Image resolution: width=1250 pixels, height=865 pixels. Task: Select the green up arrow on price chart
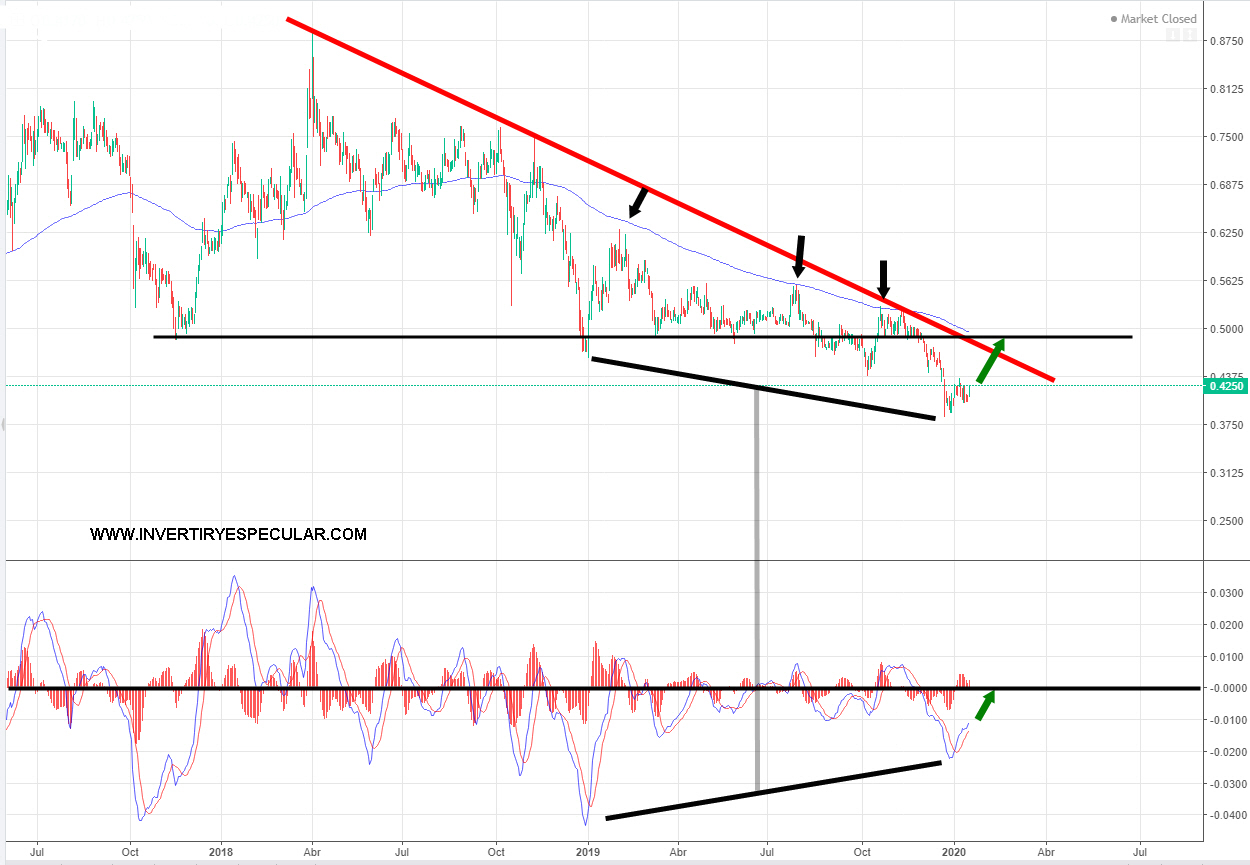pyautogui.click(x=990, y=360)
